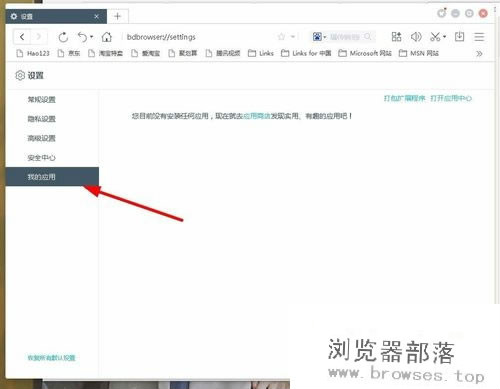Click the 应用商店 link in the message
Image resolution: width=500 pixels, height=389 pixels.
coord(257,116)
